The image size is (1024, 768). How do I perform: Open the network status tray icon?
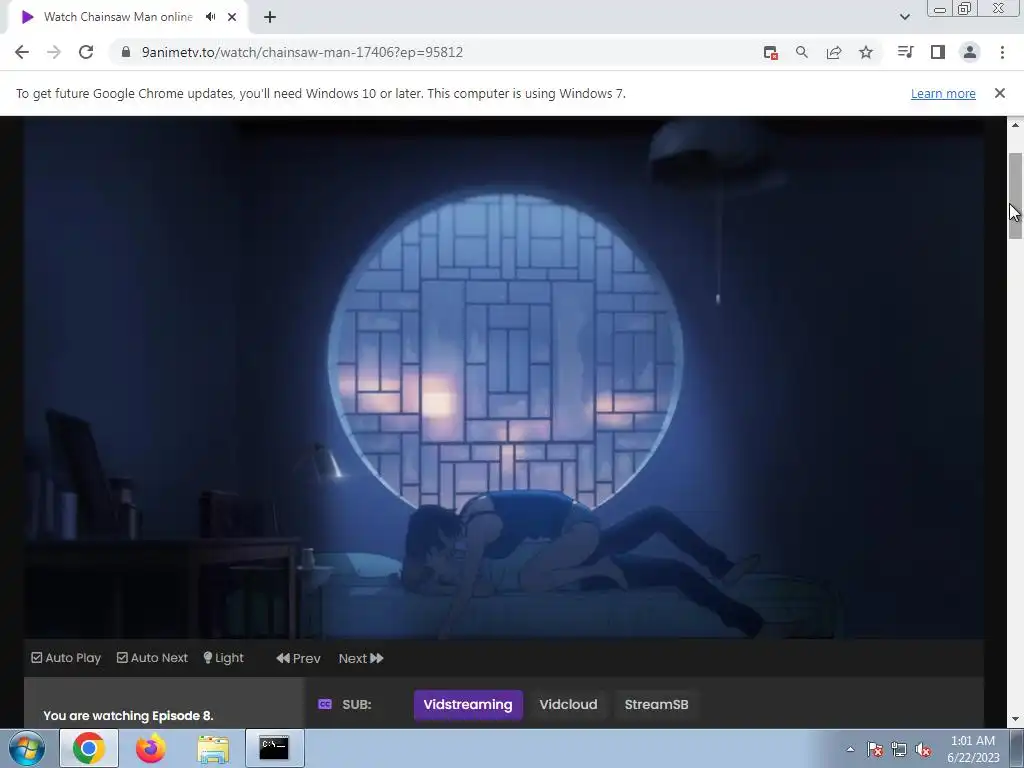coord(899,749)
